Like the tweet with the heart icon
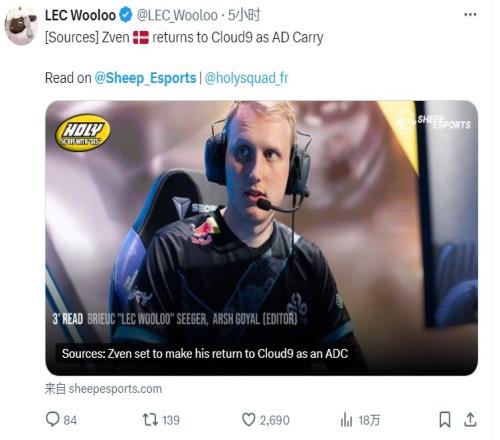 point(248,420)
